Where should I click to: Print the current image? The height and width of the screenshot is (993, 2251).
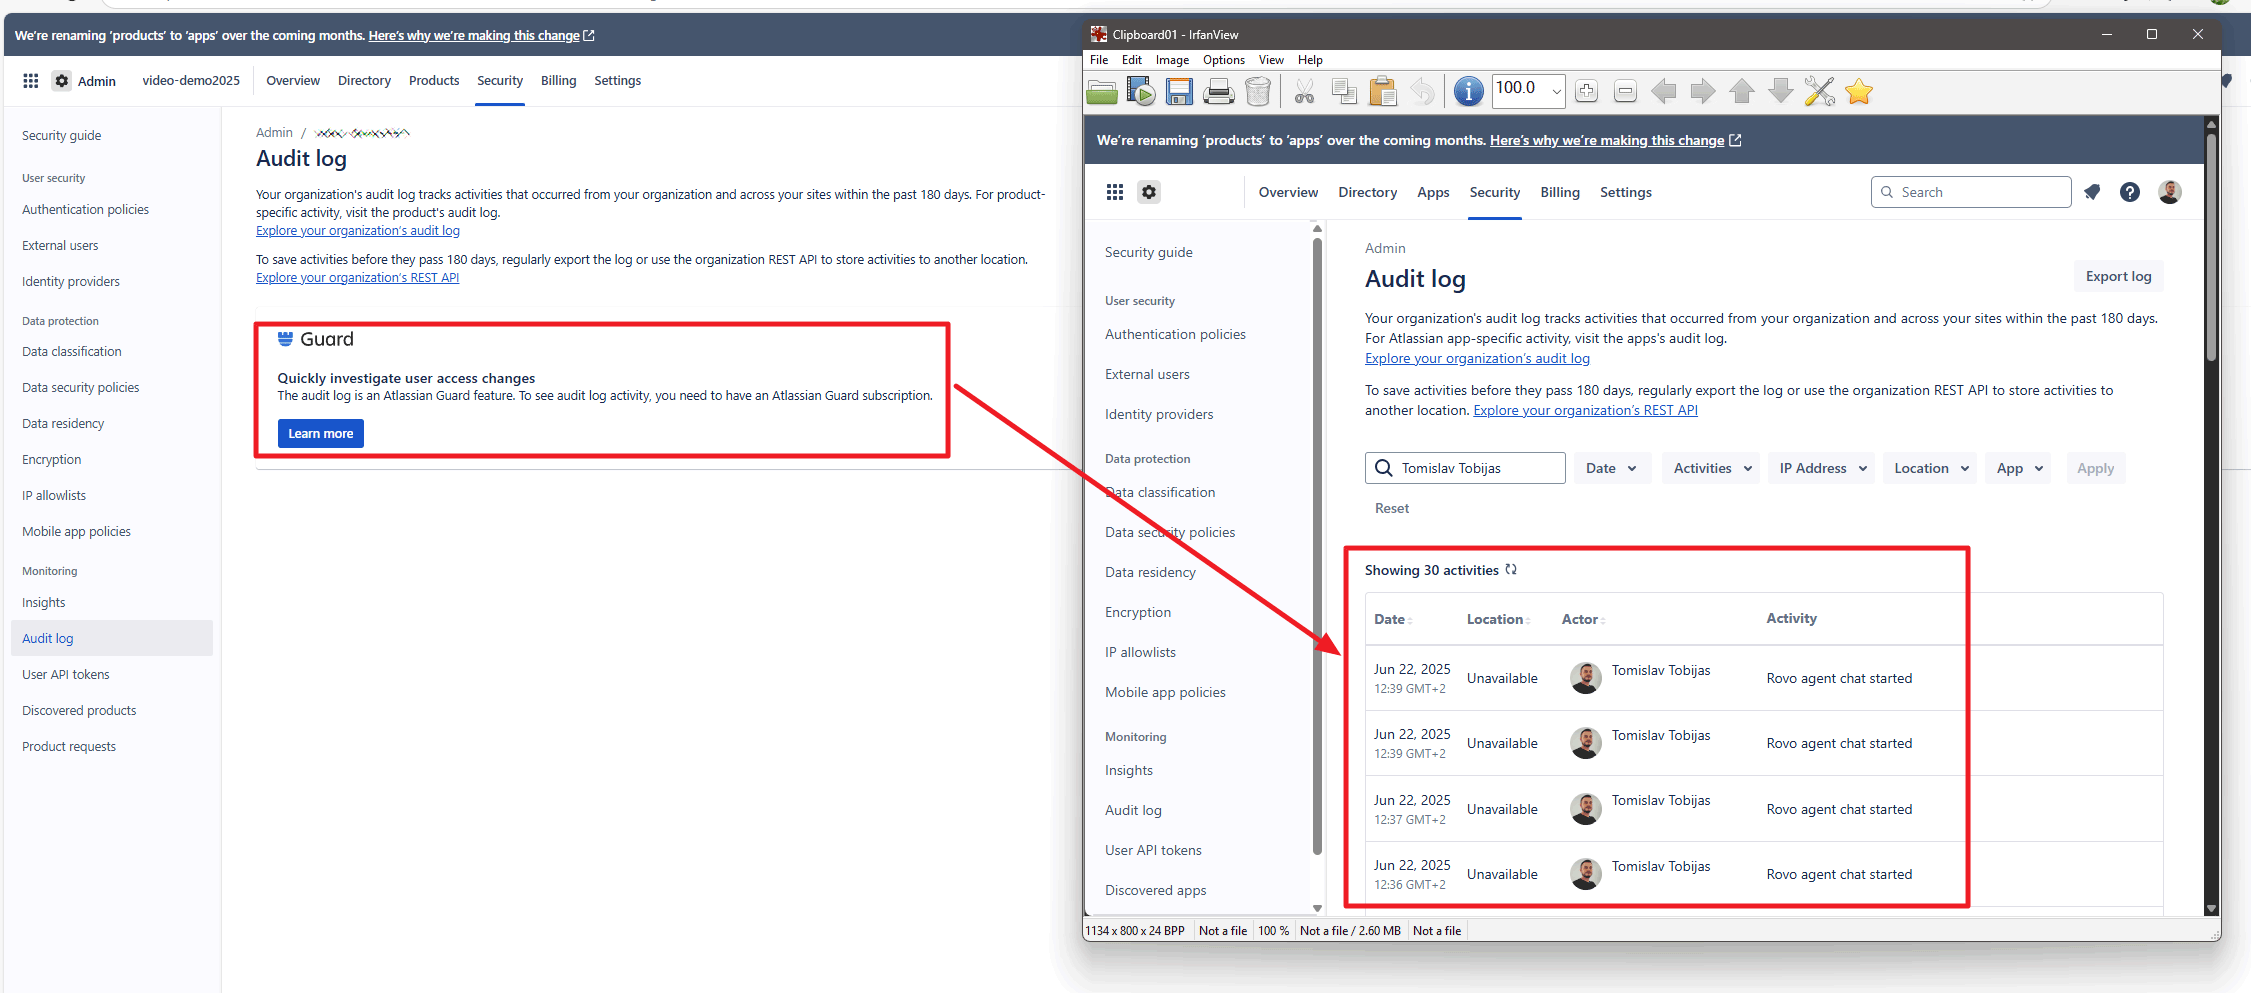[1219, 91]
